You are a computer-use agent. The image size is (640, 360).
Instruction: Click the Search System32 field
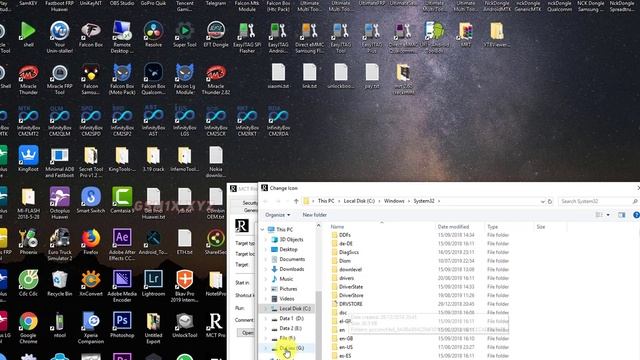point(598,201)
